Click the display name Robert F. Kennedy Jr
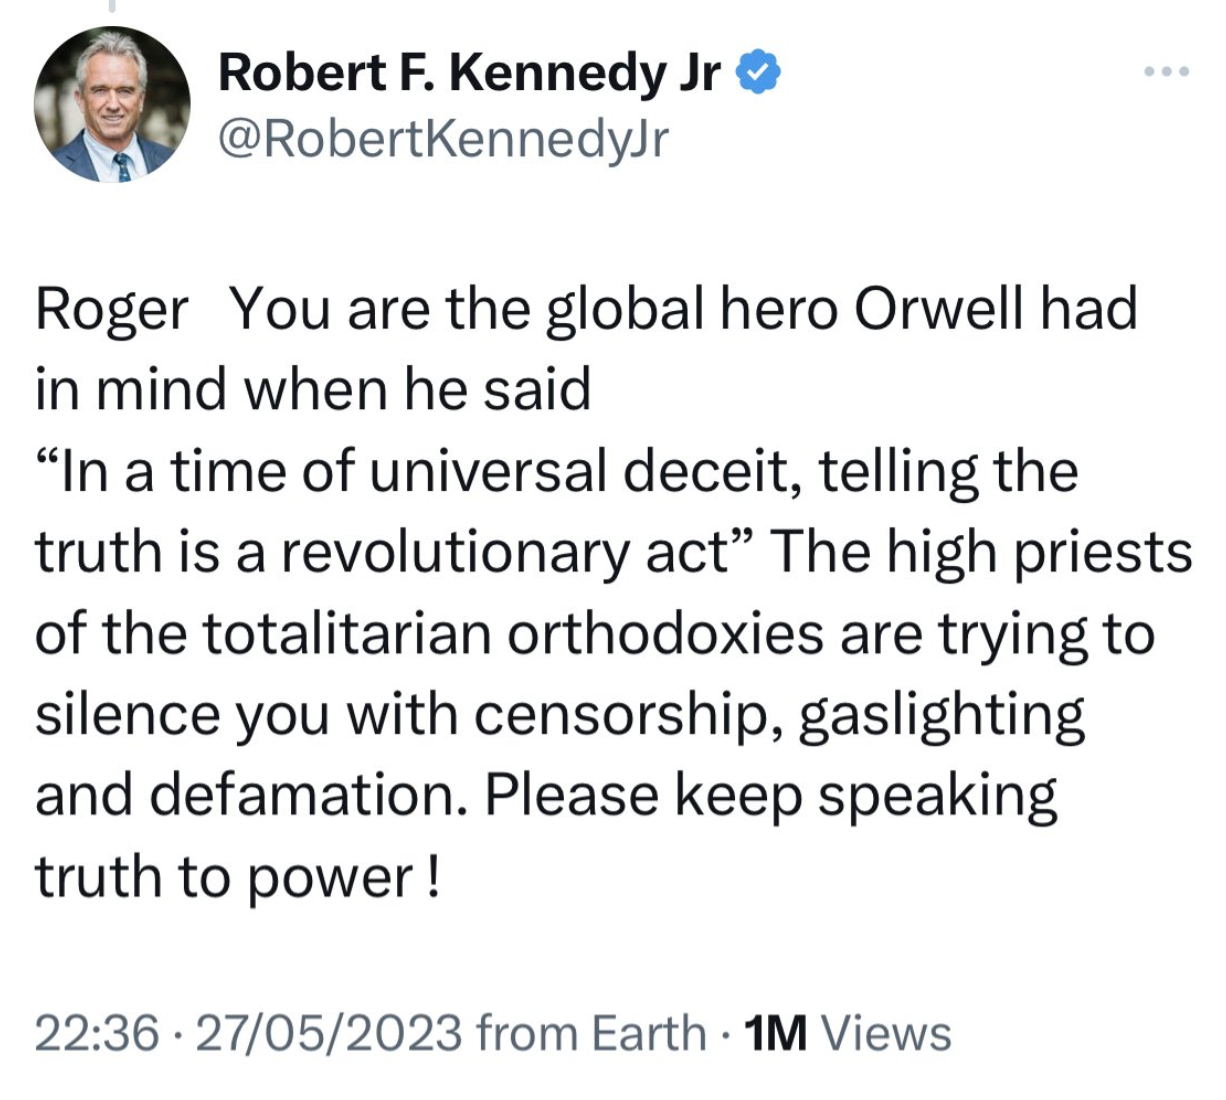 tap(469, 75)
